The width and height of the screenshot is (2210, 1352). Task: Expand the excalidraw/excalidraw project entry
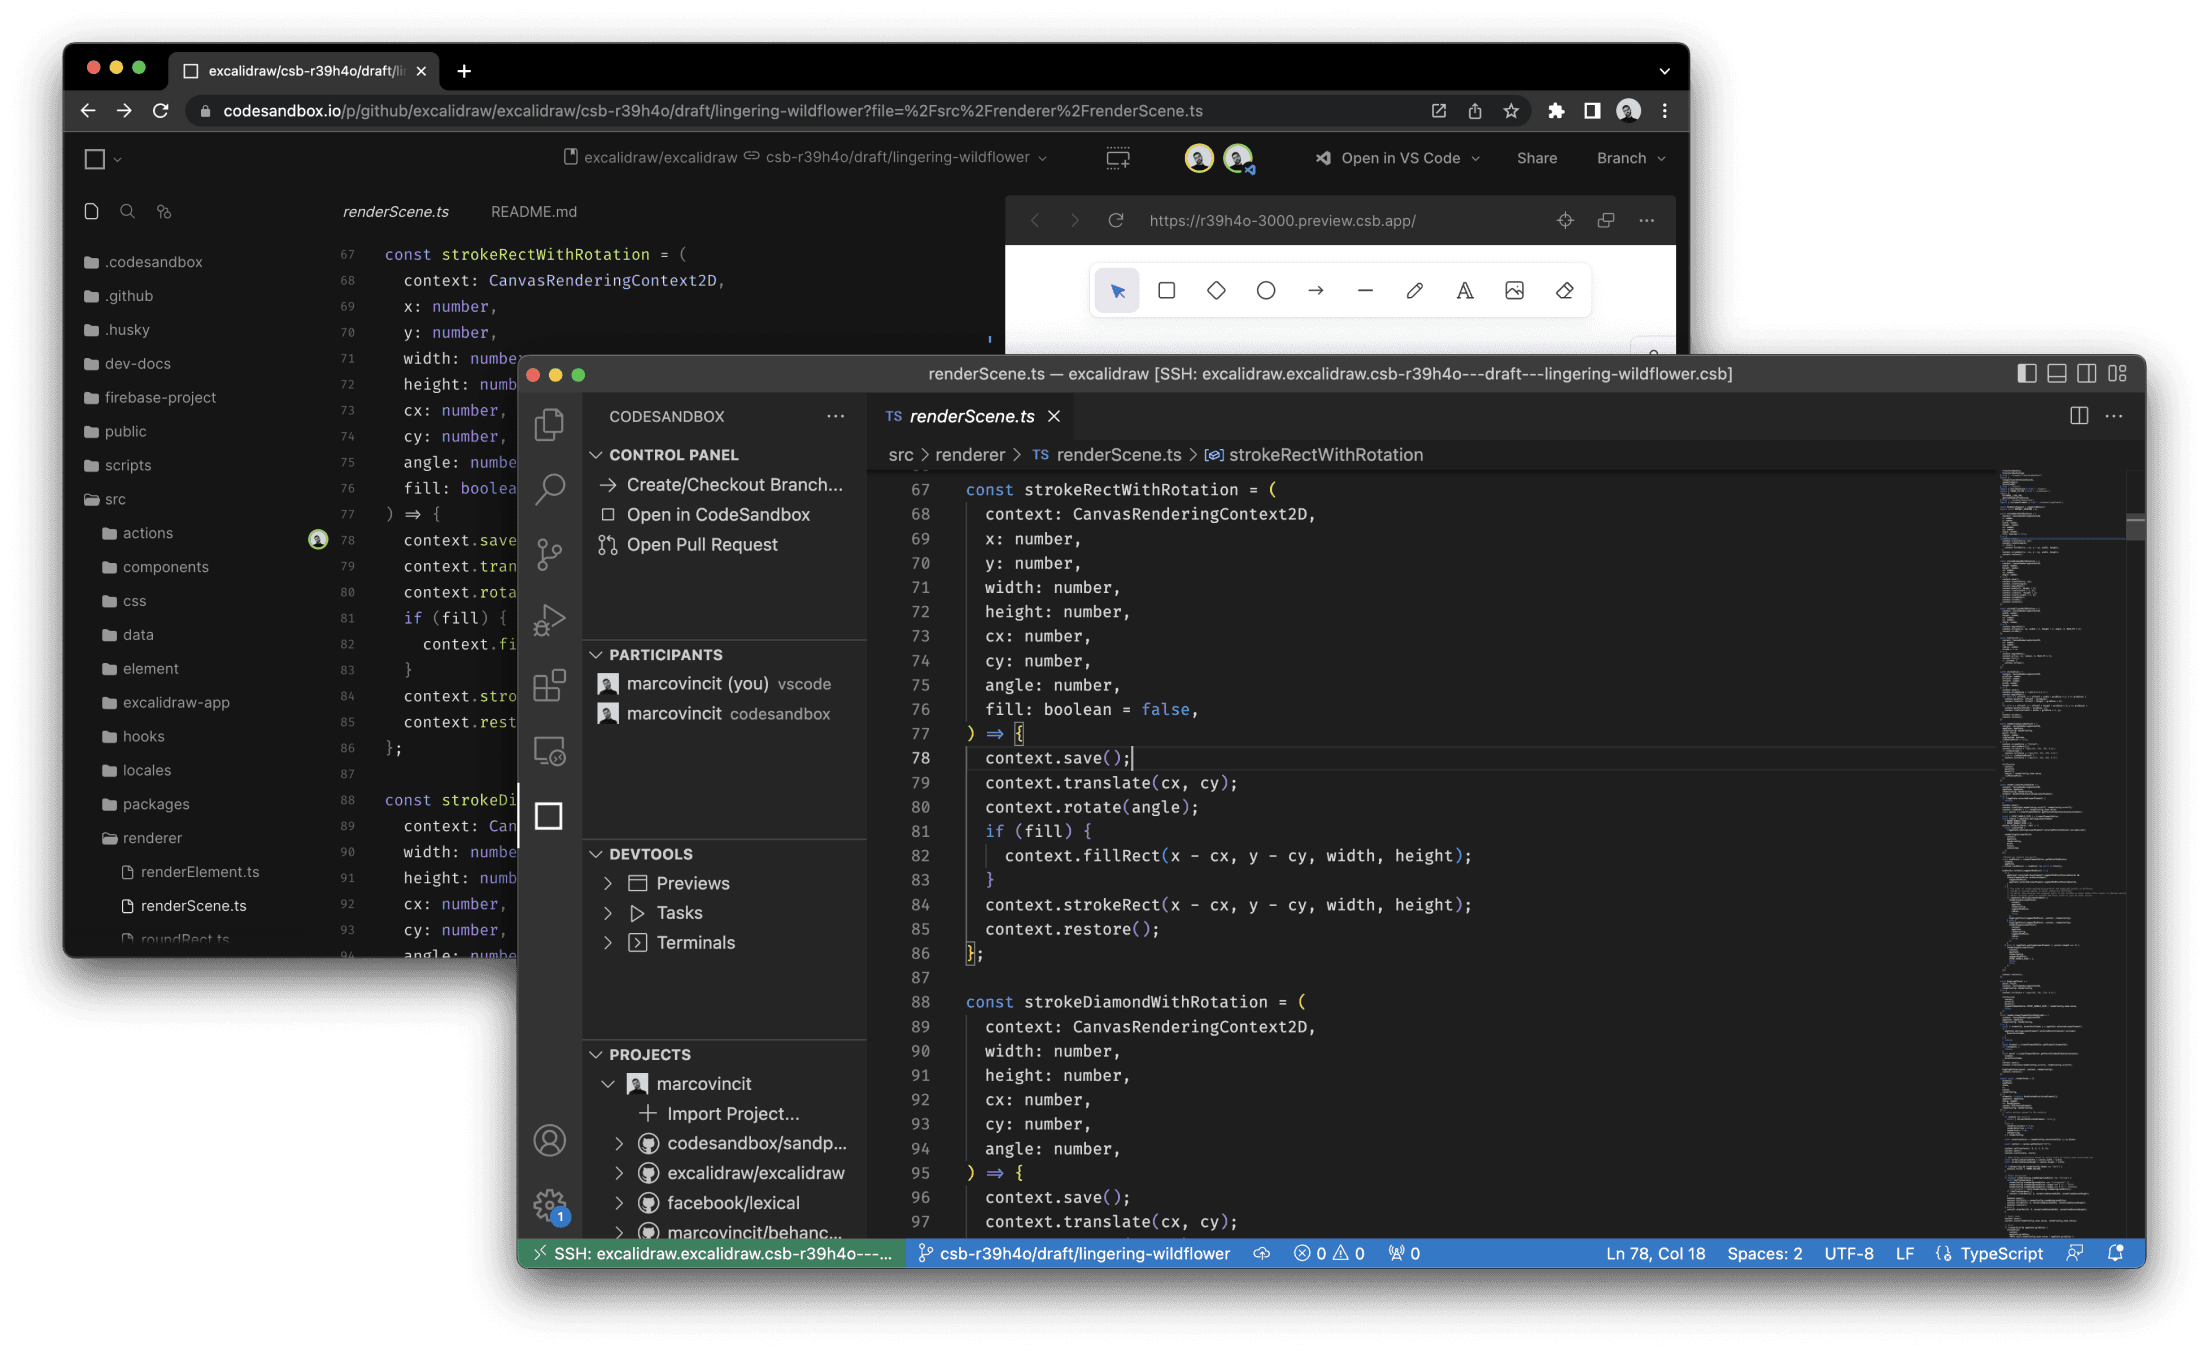[619, 1172]
